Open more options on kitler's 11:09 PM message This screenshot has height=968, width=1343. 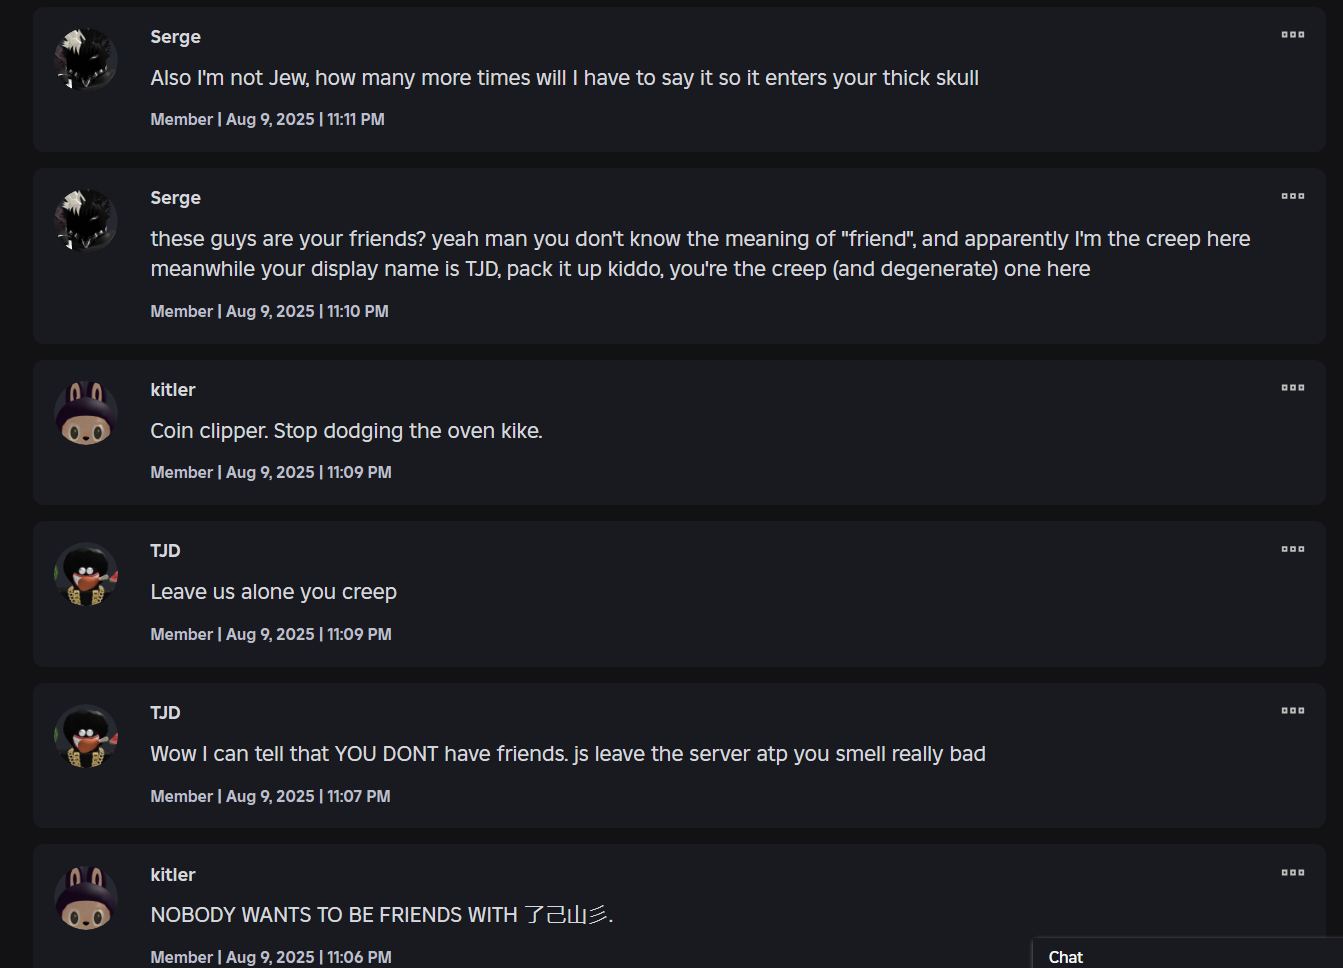point(1292,388)
